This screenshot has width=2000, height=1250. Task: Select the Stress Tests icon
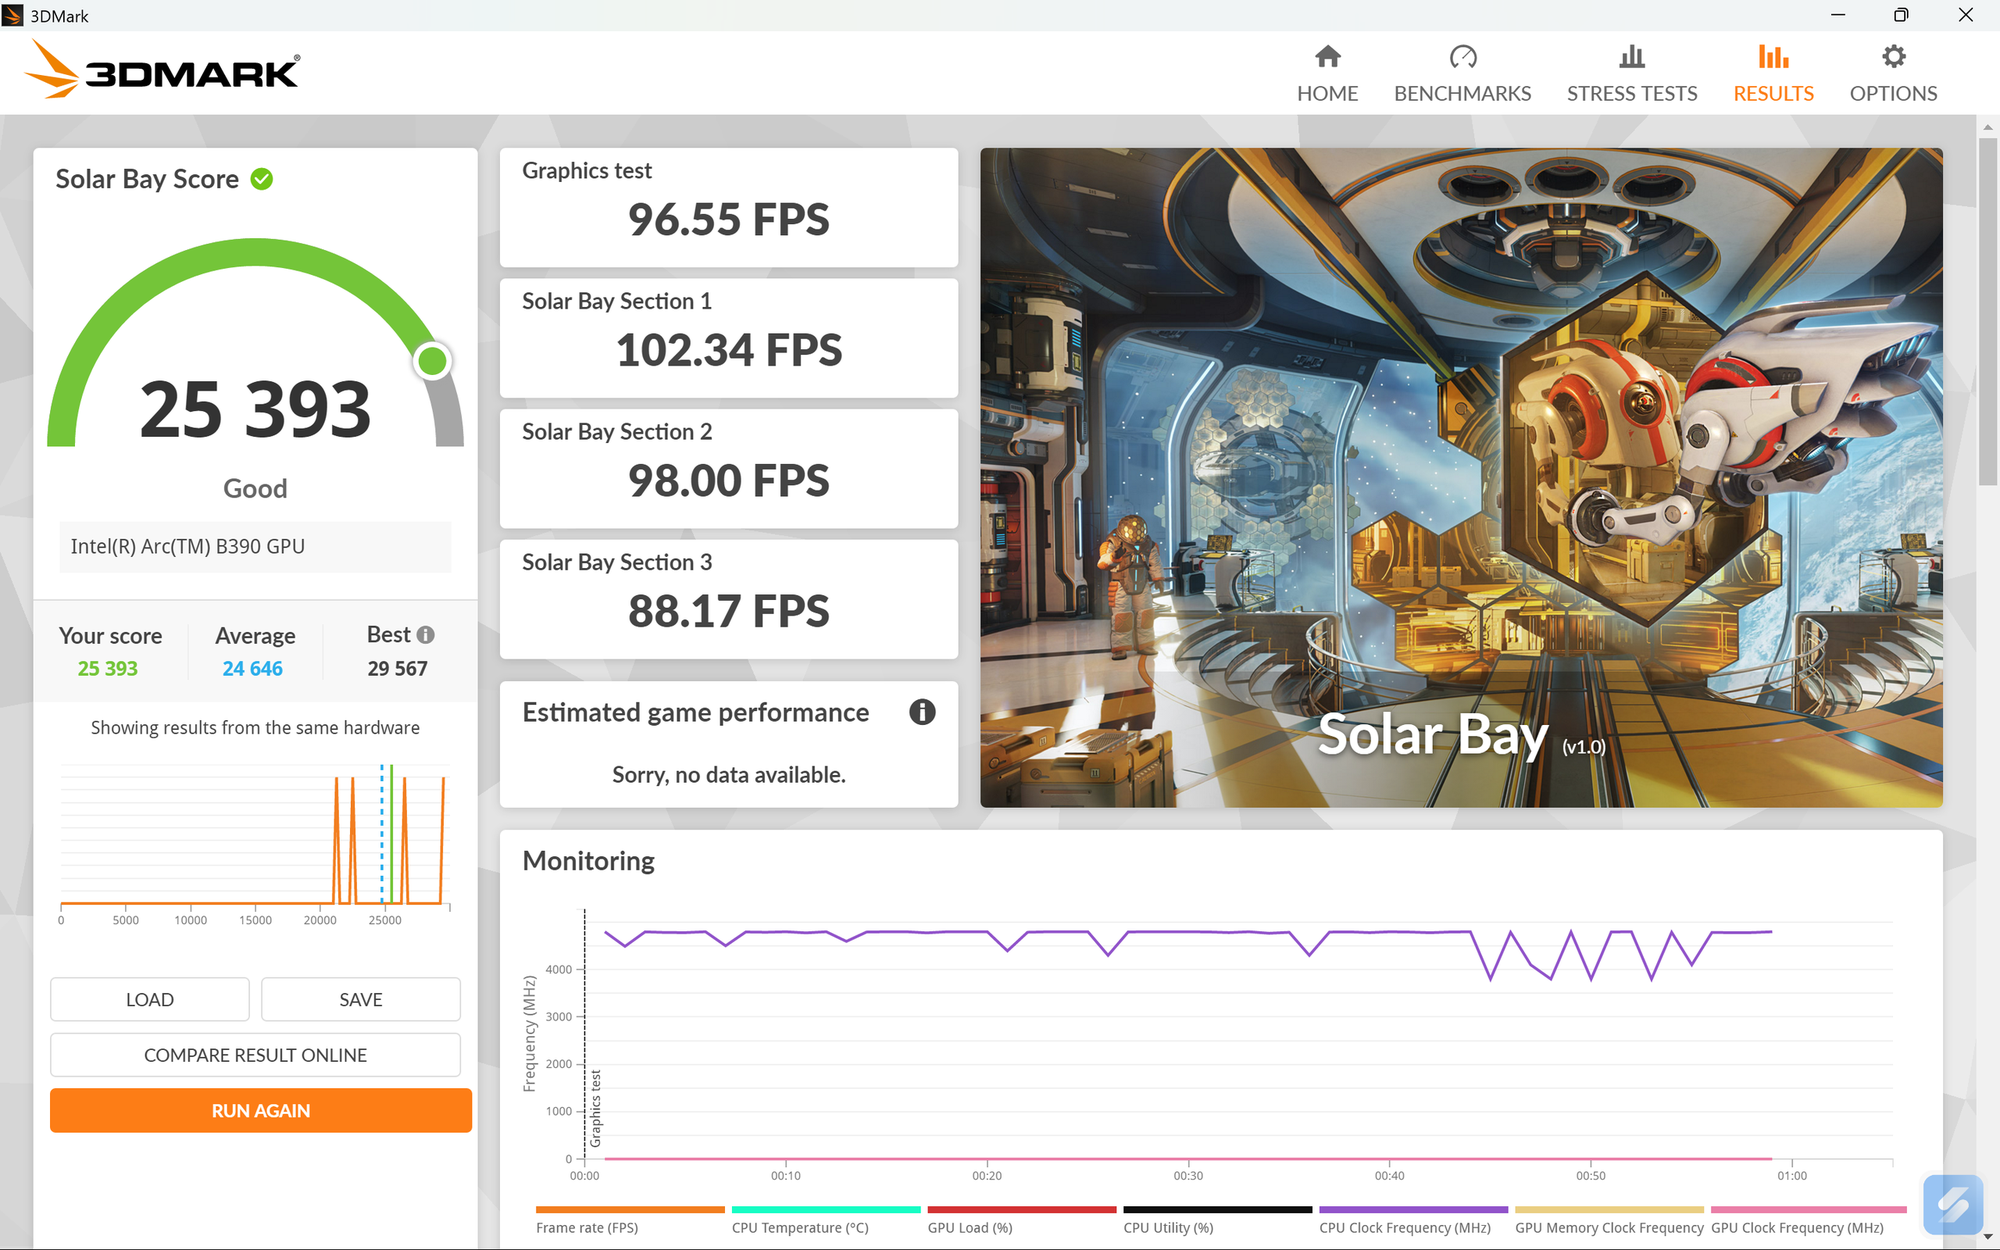[1631, 58]
